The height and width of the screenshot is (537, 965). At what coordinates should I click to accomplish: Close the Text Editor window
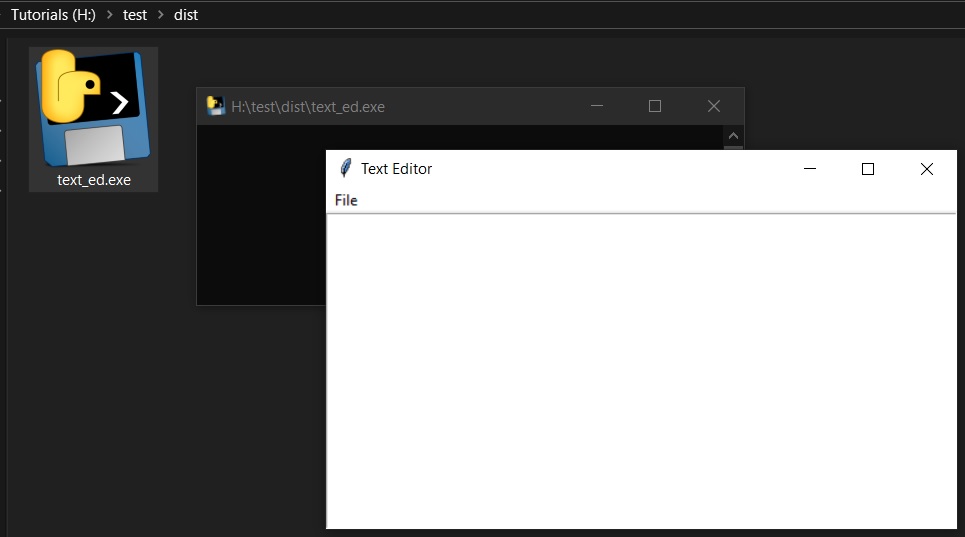coord(926,169)
